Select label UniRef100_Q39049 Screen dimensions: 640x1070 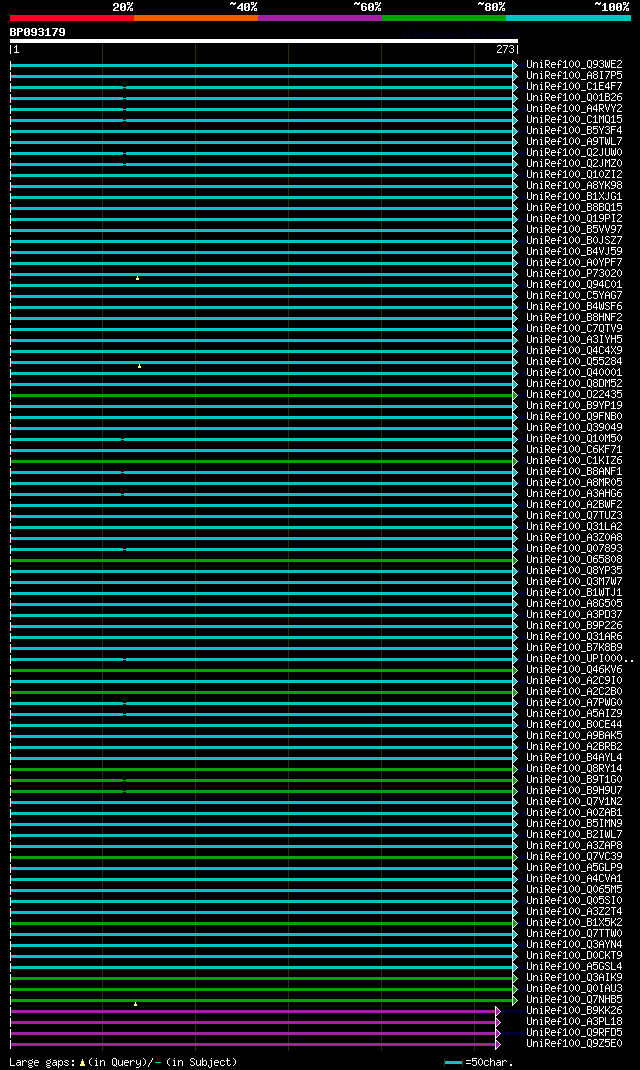[574, 428]
